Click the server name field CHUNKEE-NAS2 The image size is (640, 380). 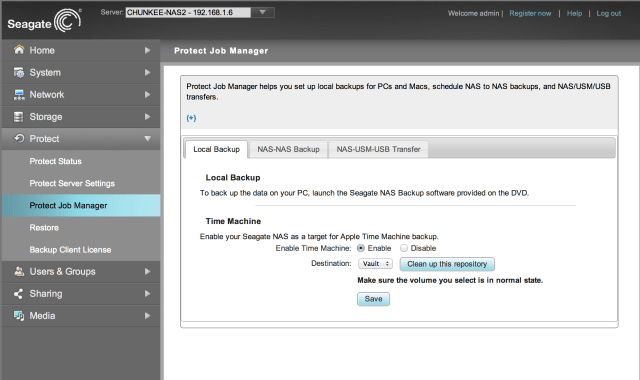pyautogui.click(x=188, y=13)
